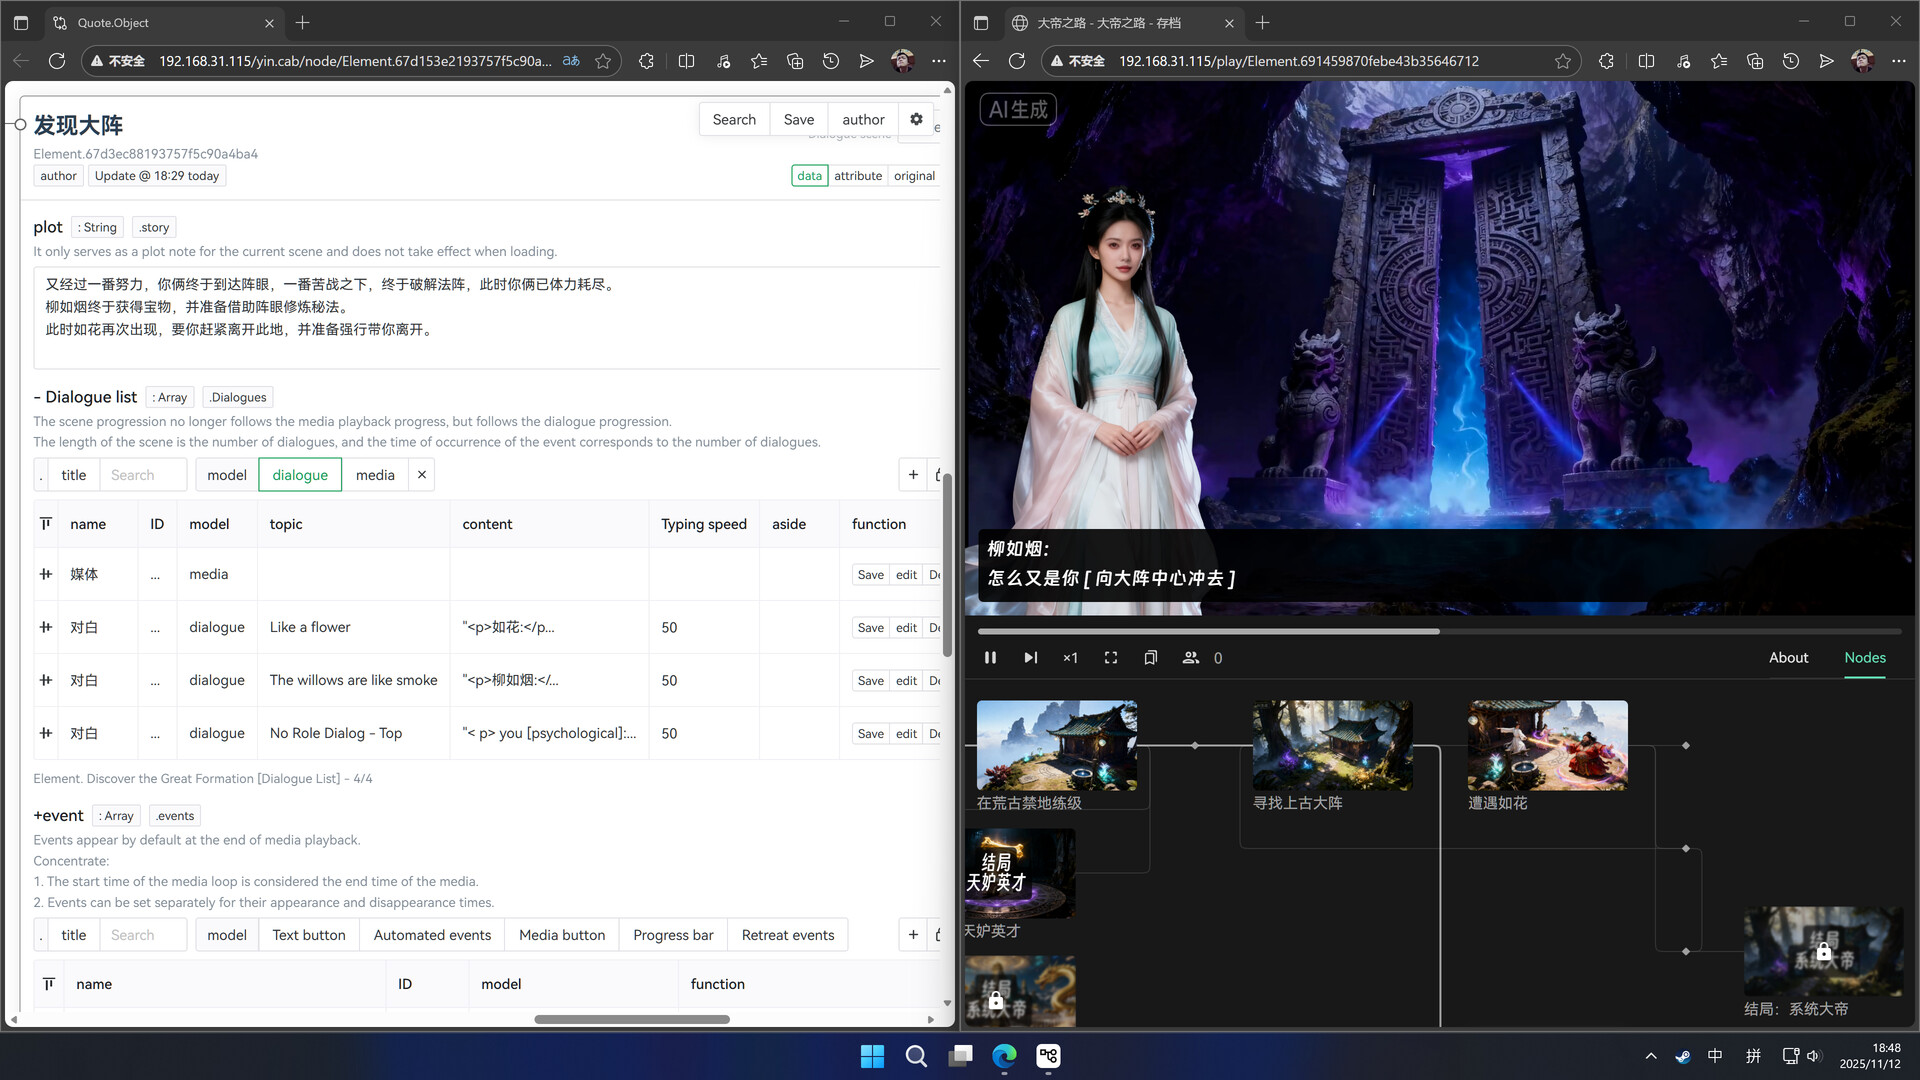Open the About tab
The image size is (1920, 1080).
1789,657
